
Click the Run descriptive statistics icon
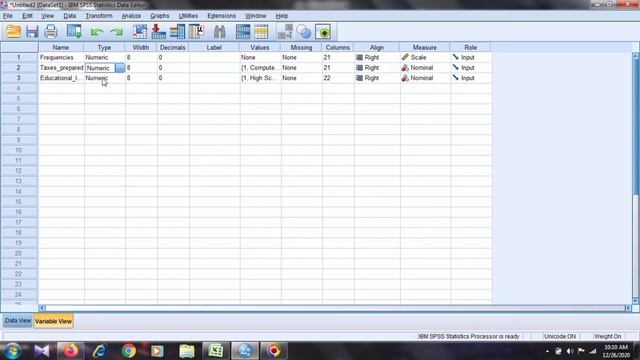tap(196, 31)
